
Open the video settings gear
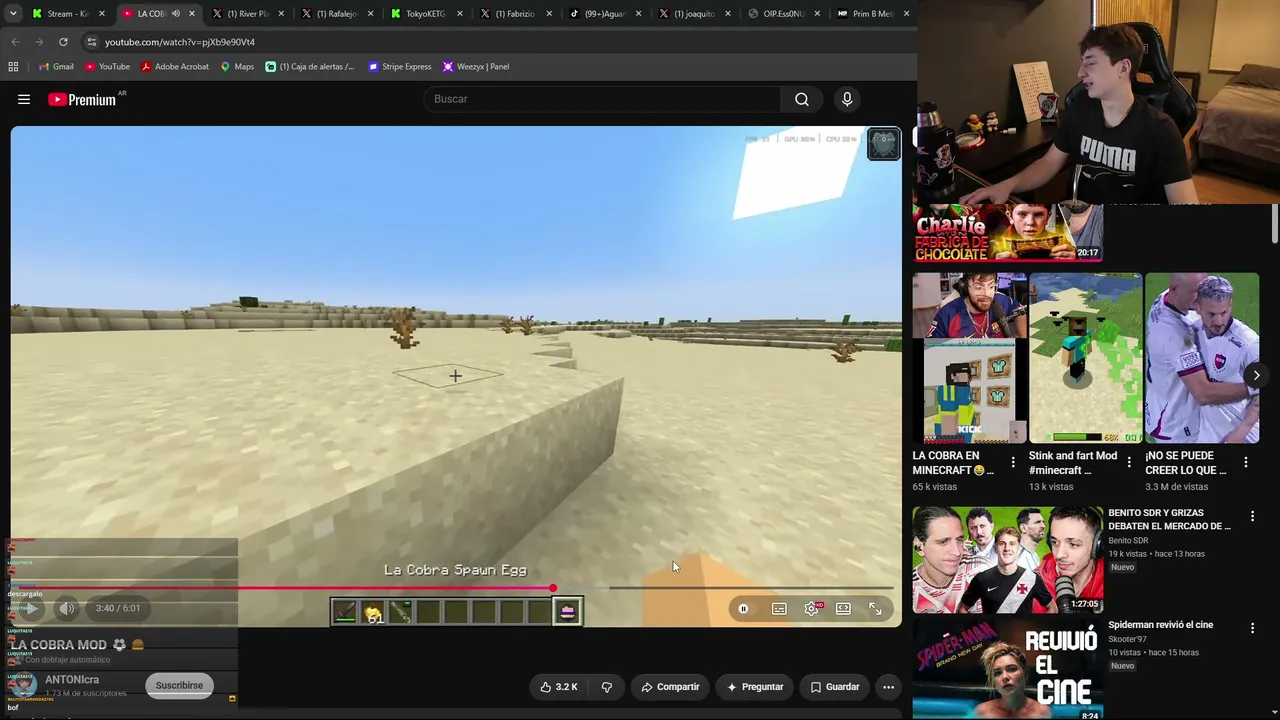811,608
